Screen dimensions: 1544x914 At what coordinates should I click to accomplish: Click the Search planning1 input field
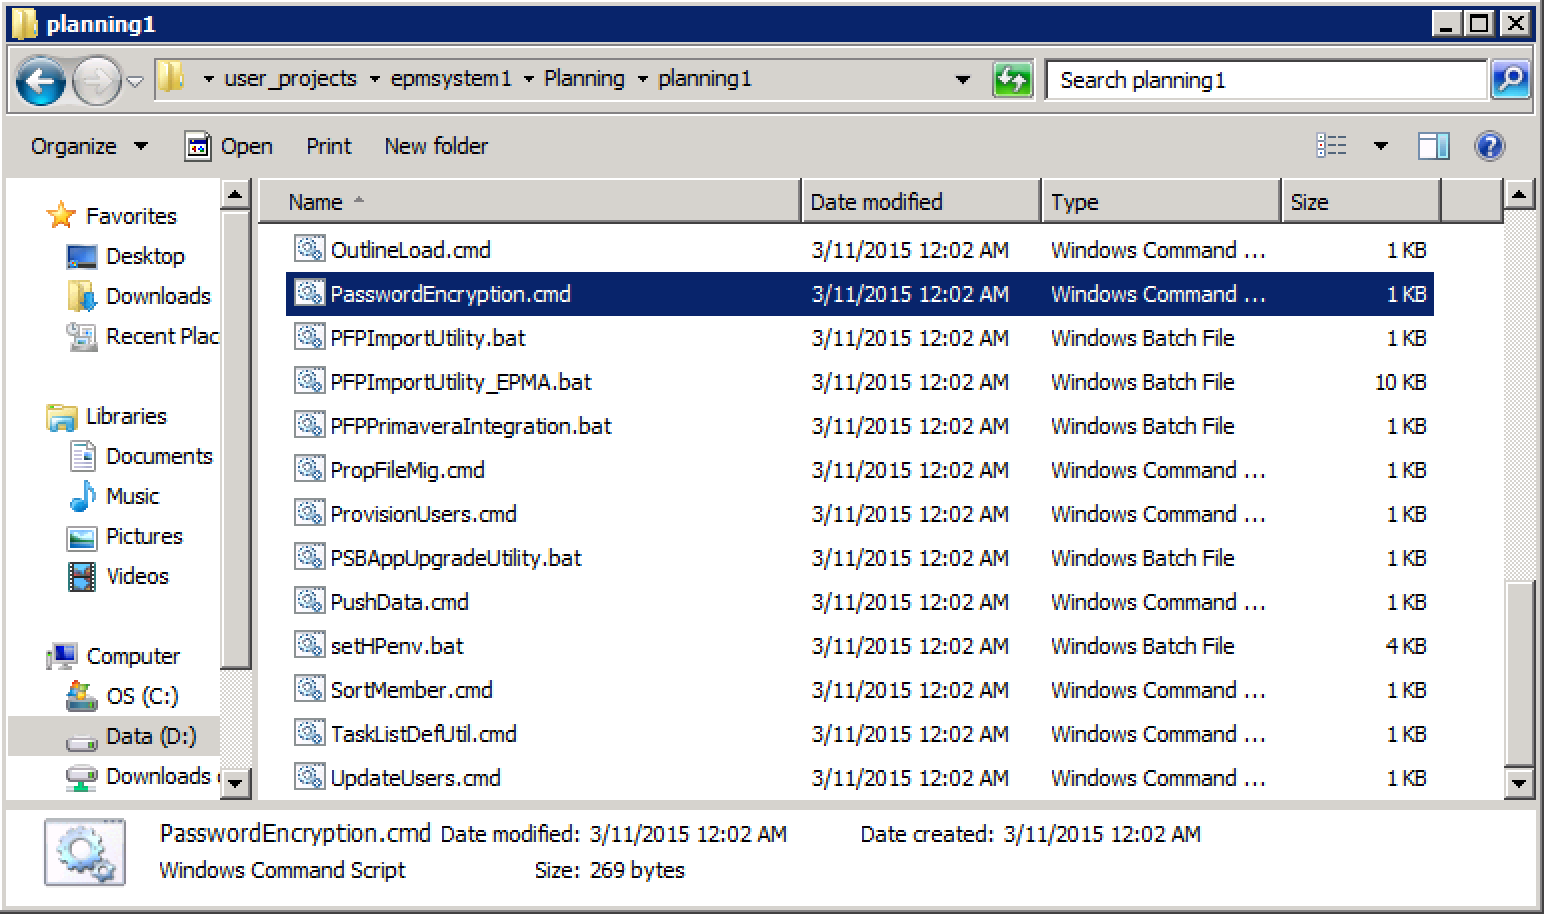pyautogui.click(x=1264, y=80)
